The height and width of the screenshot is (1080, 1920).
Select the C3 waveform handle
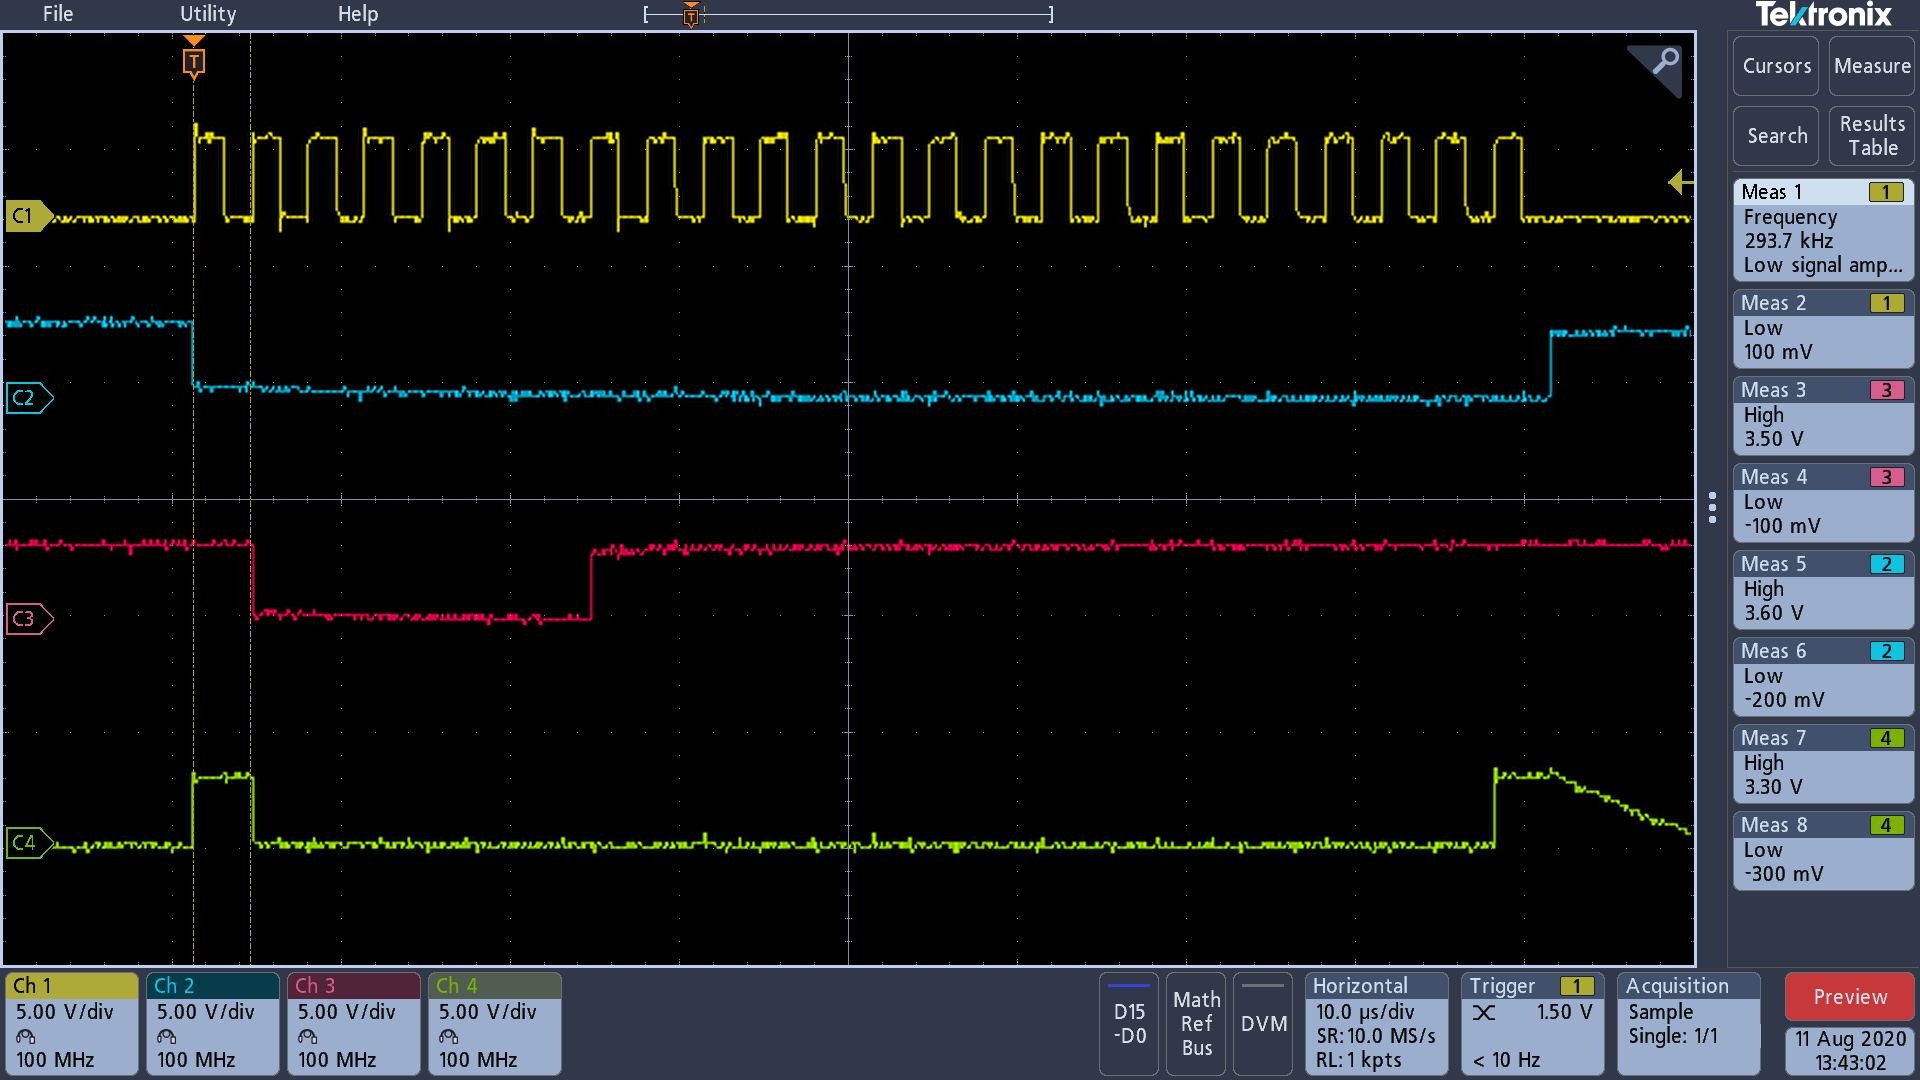pyautogui.click(x=27, y=619)
